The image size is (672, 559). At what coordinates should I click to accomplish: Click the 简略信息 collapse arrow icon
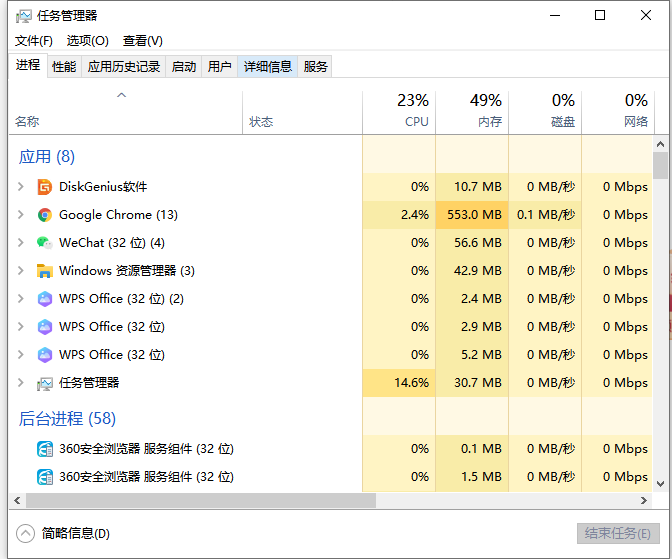26,533
